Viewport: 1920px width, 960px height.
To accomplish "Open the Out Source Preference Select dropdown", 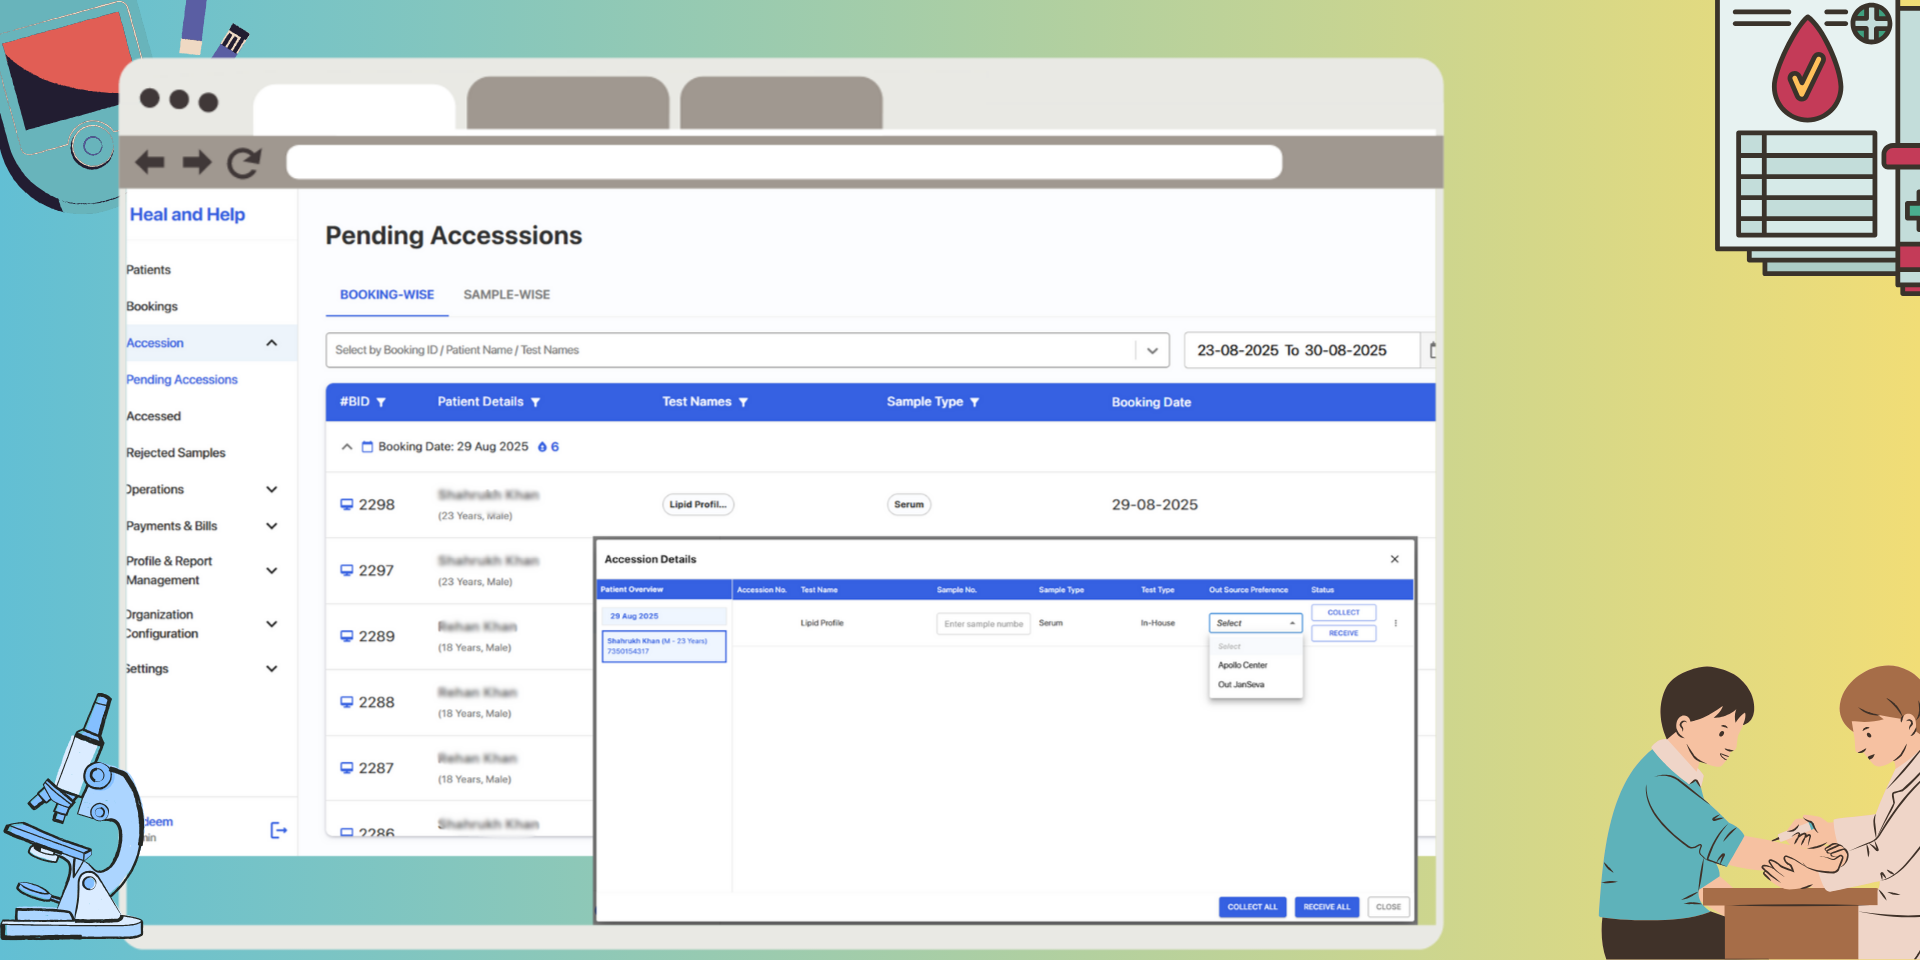I will point(1255,623).
